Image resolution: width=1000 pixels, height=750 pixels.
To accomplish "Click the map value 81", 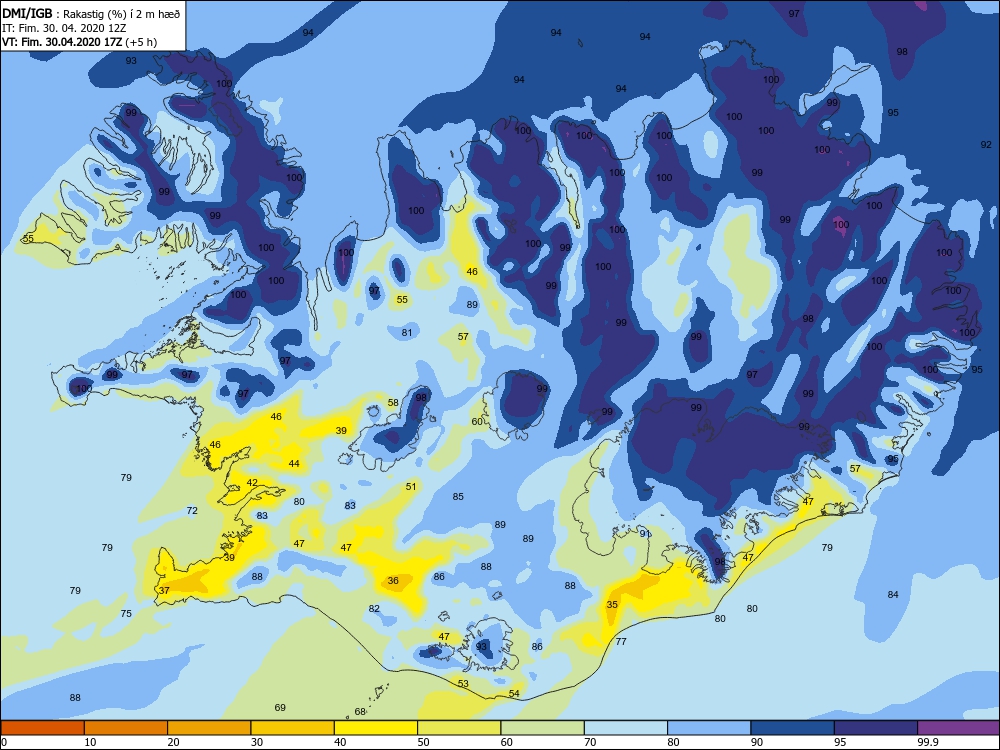I will pyautogui.click(x=408, y=332).
